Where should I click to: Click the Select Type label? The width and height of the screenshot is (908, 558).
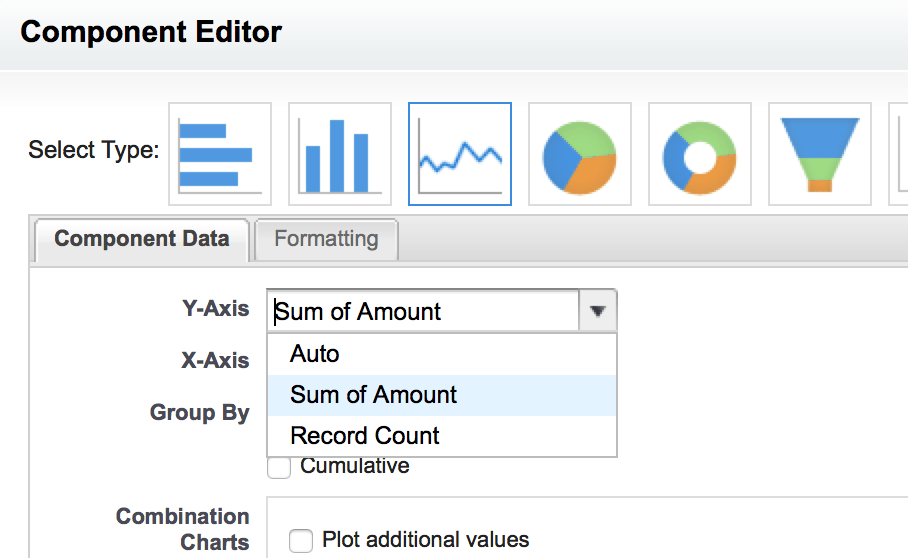click(93, 150)
